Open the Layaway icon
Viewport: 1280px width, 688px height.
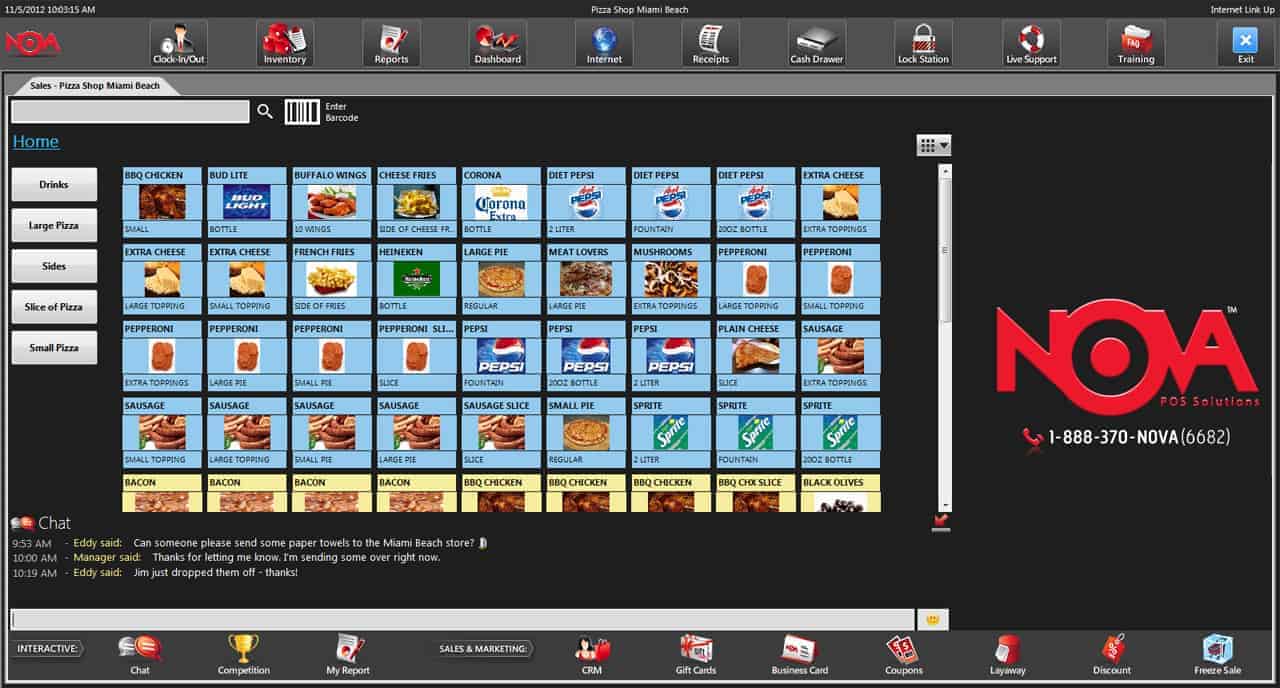click(x=1008, y=655)
